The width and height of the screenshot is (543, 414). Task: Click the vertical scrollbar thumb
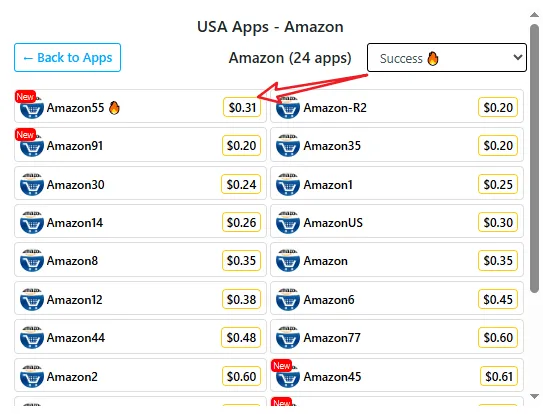(534, 159)
